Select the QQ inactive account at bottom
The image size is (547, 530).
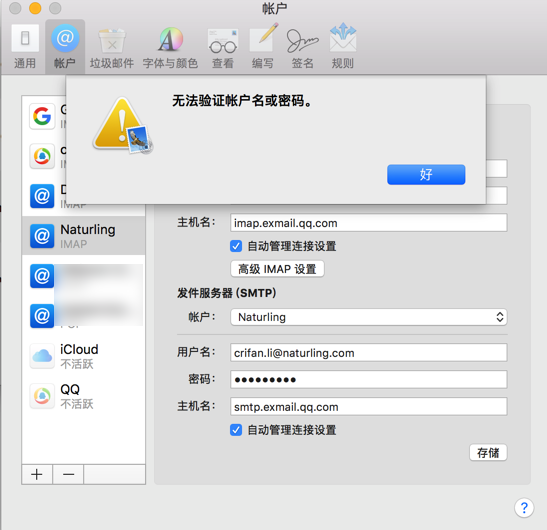pos(84,396)
